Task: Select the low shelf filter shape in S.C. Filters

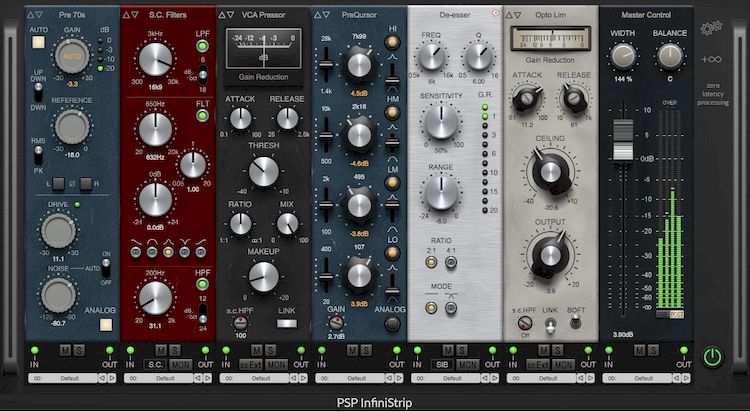Action: [136, 252]
